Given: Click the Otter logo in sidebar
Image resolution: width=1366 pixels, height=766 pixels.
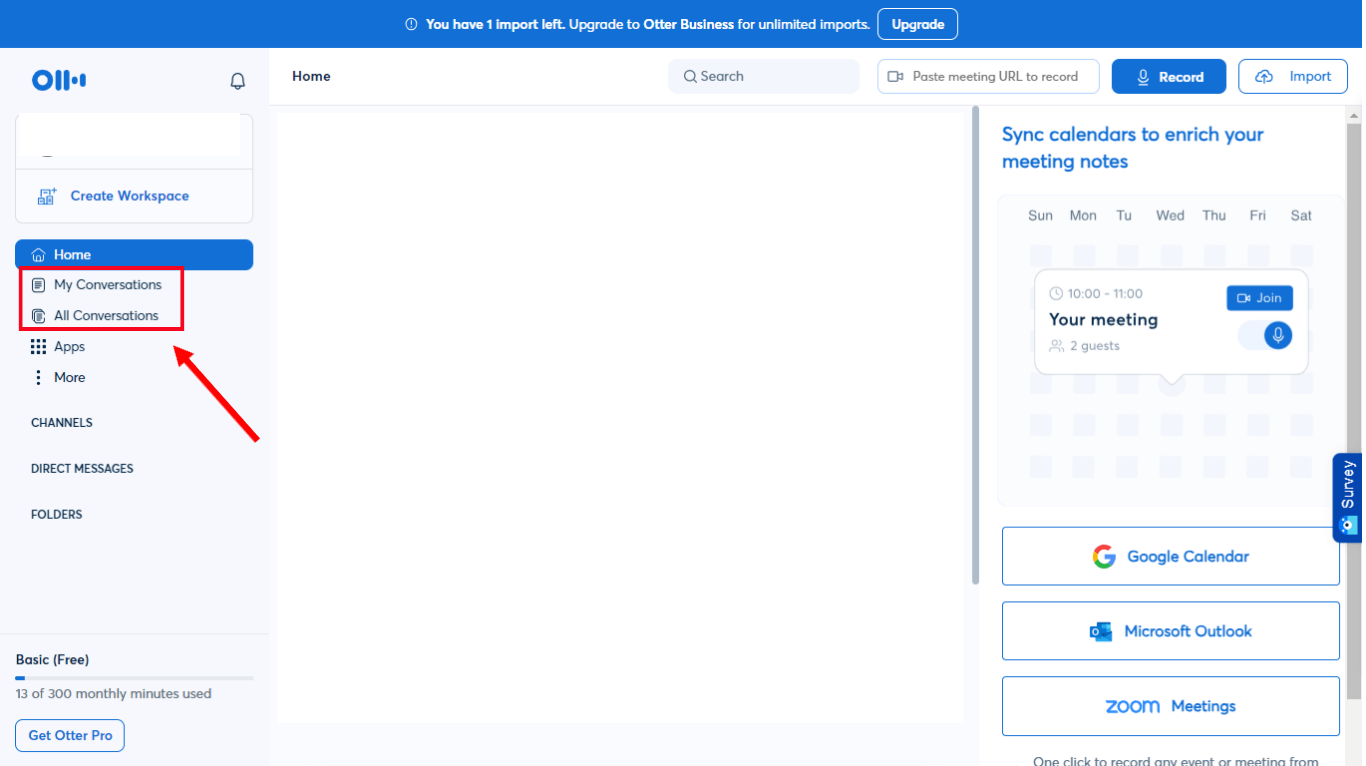Looking at the screenshot, I should tap(59, 80).
